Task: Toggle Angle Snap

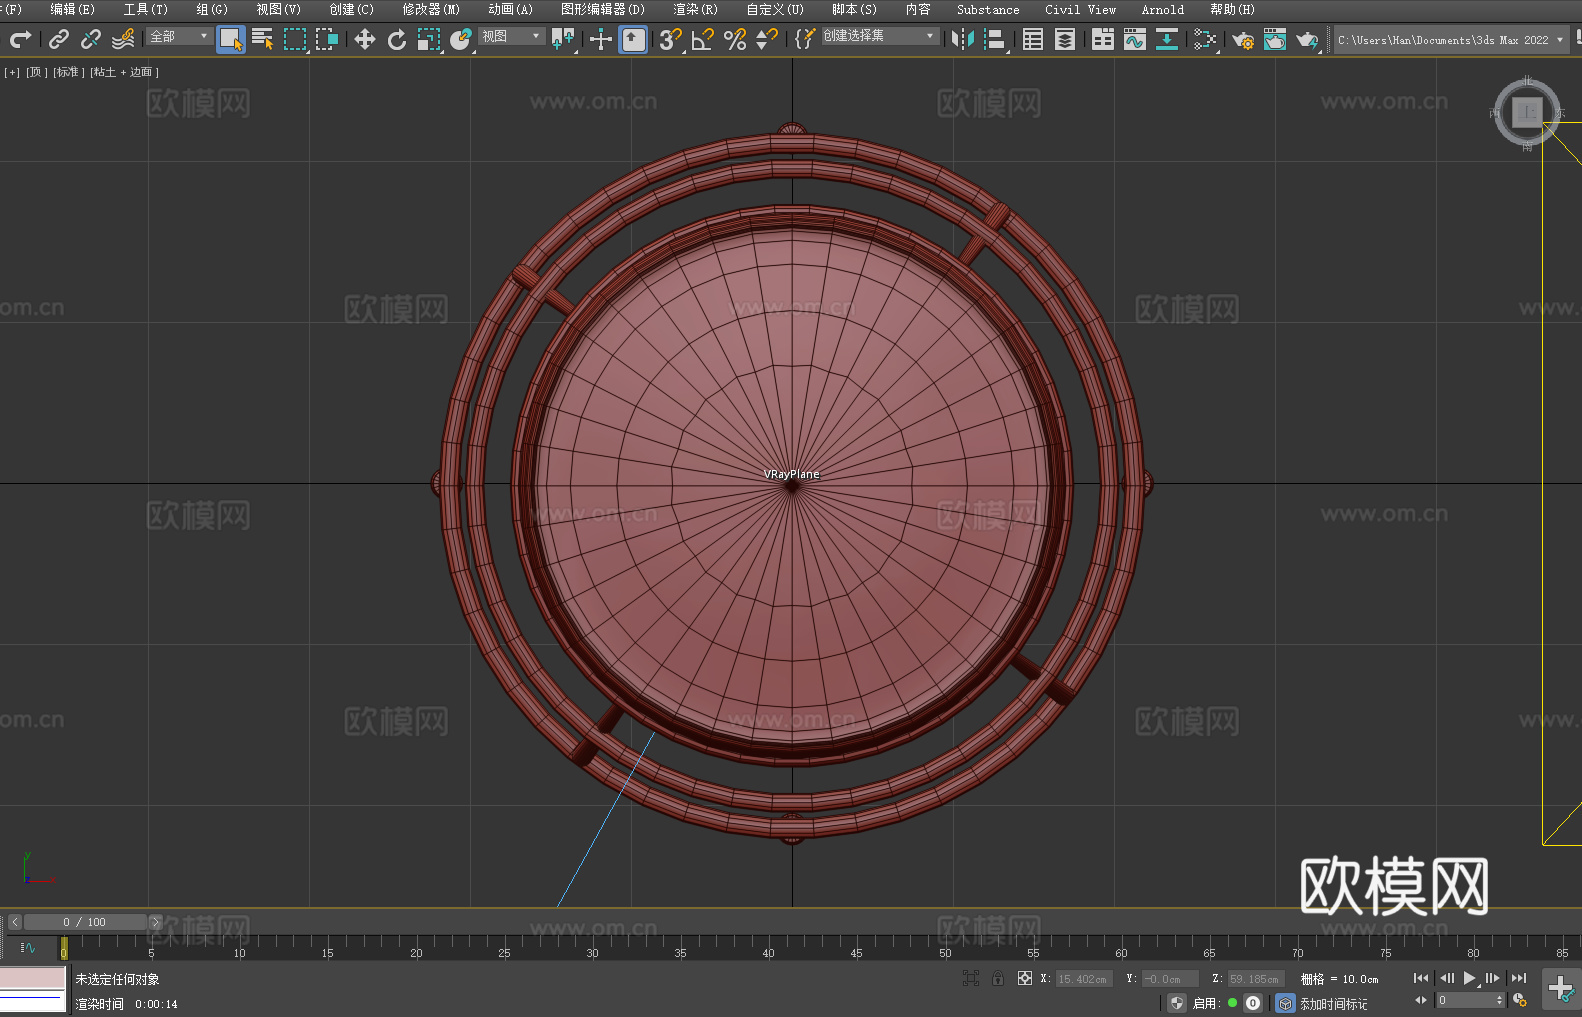Action: click(703, 39)
